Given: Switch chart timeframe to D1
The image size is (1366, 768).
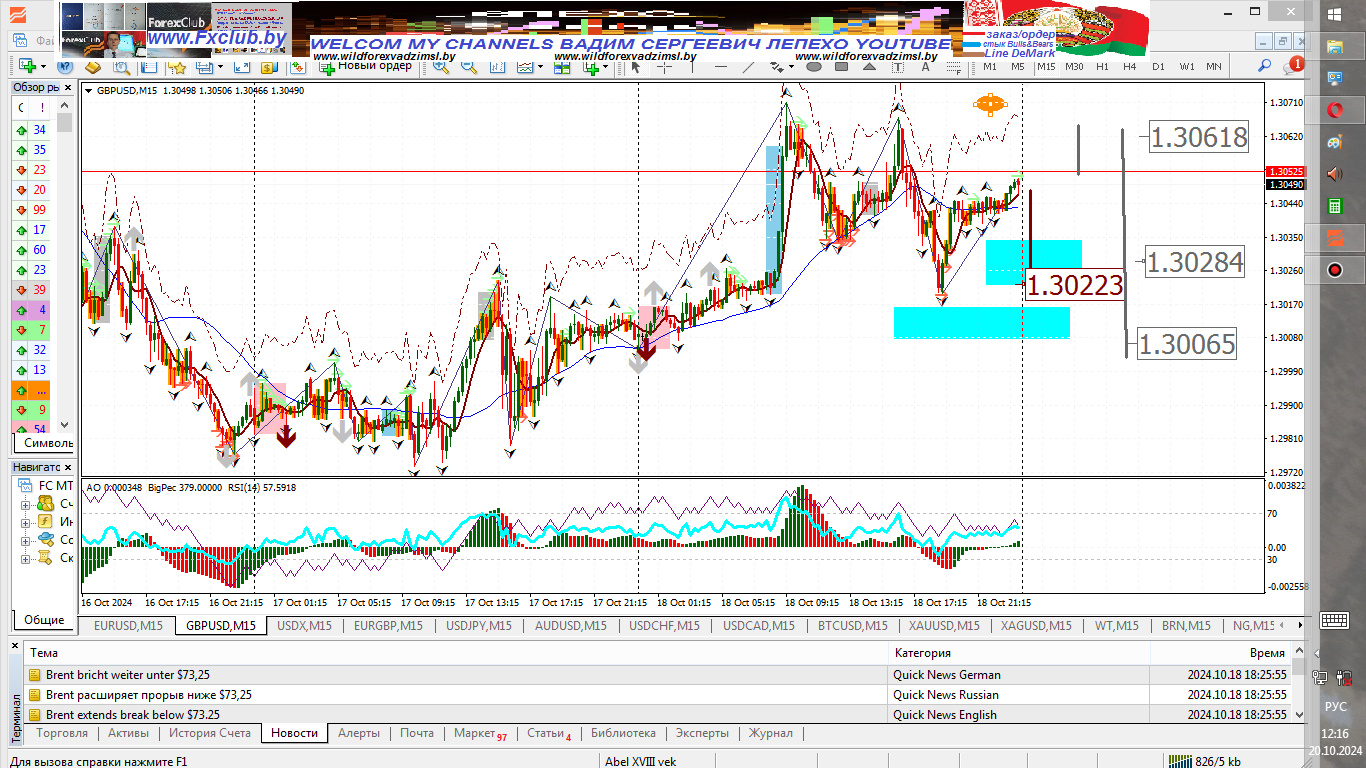Looking at the screenshot, I should [1158, 67].
